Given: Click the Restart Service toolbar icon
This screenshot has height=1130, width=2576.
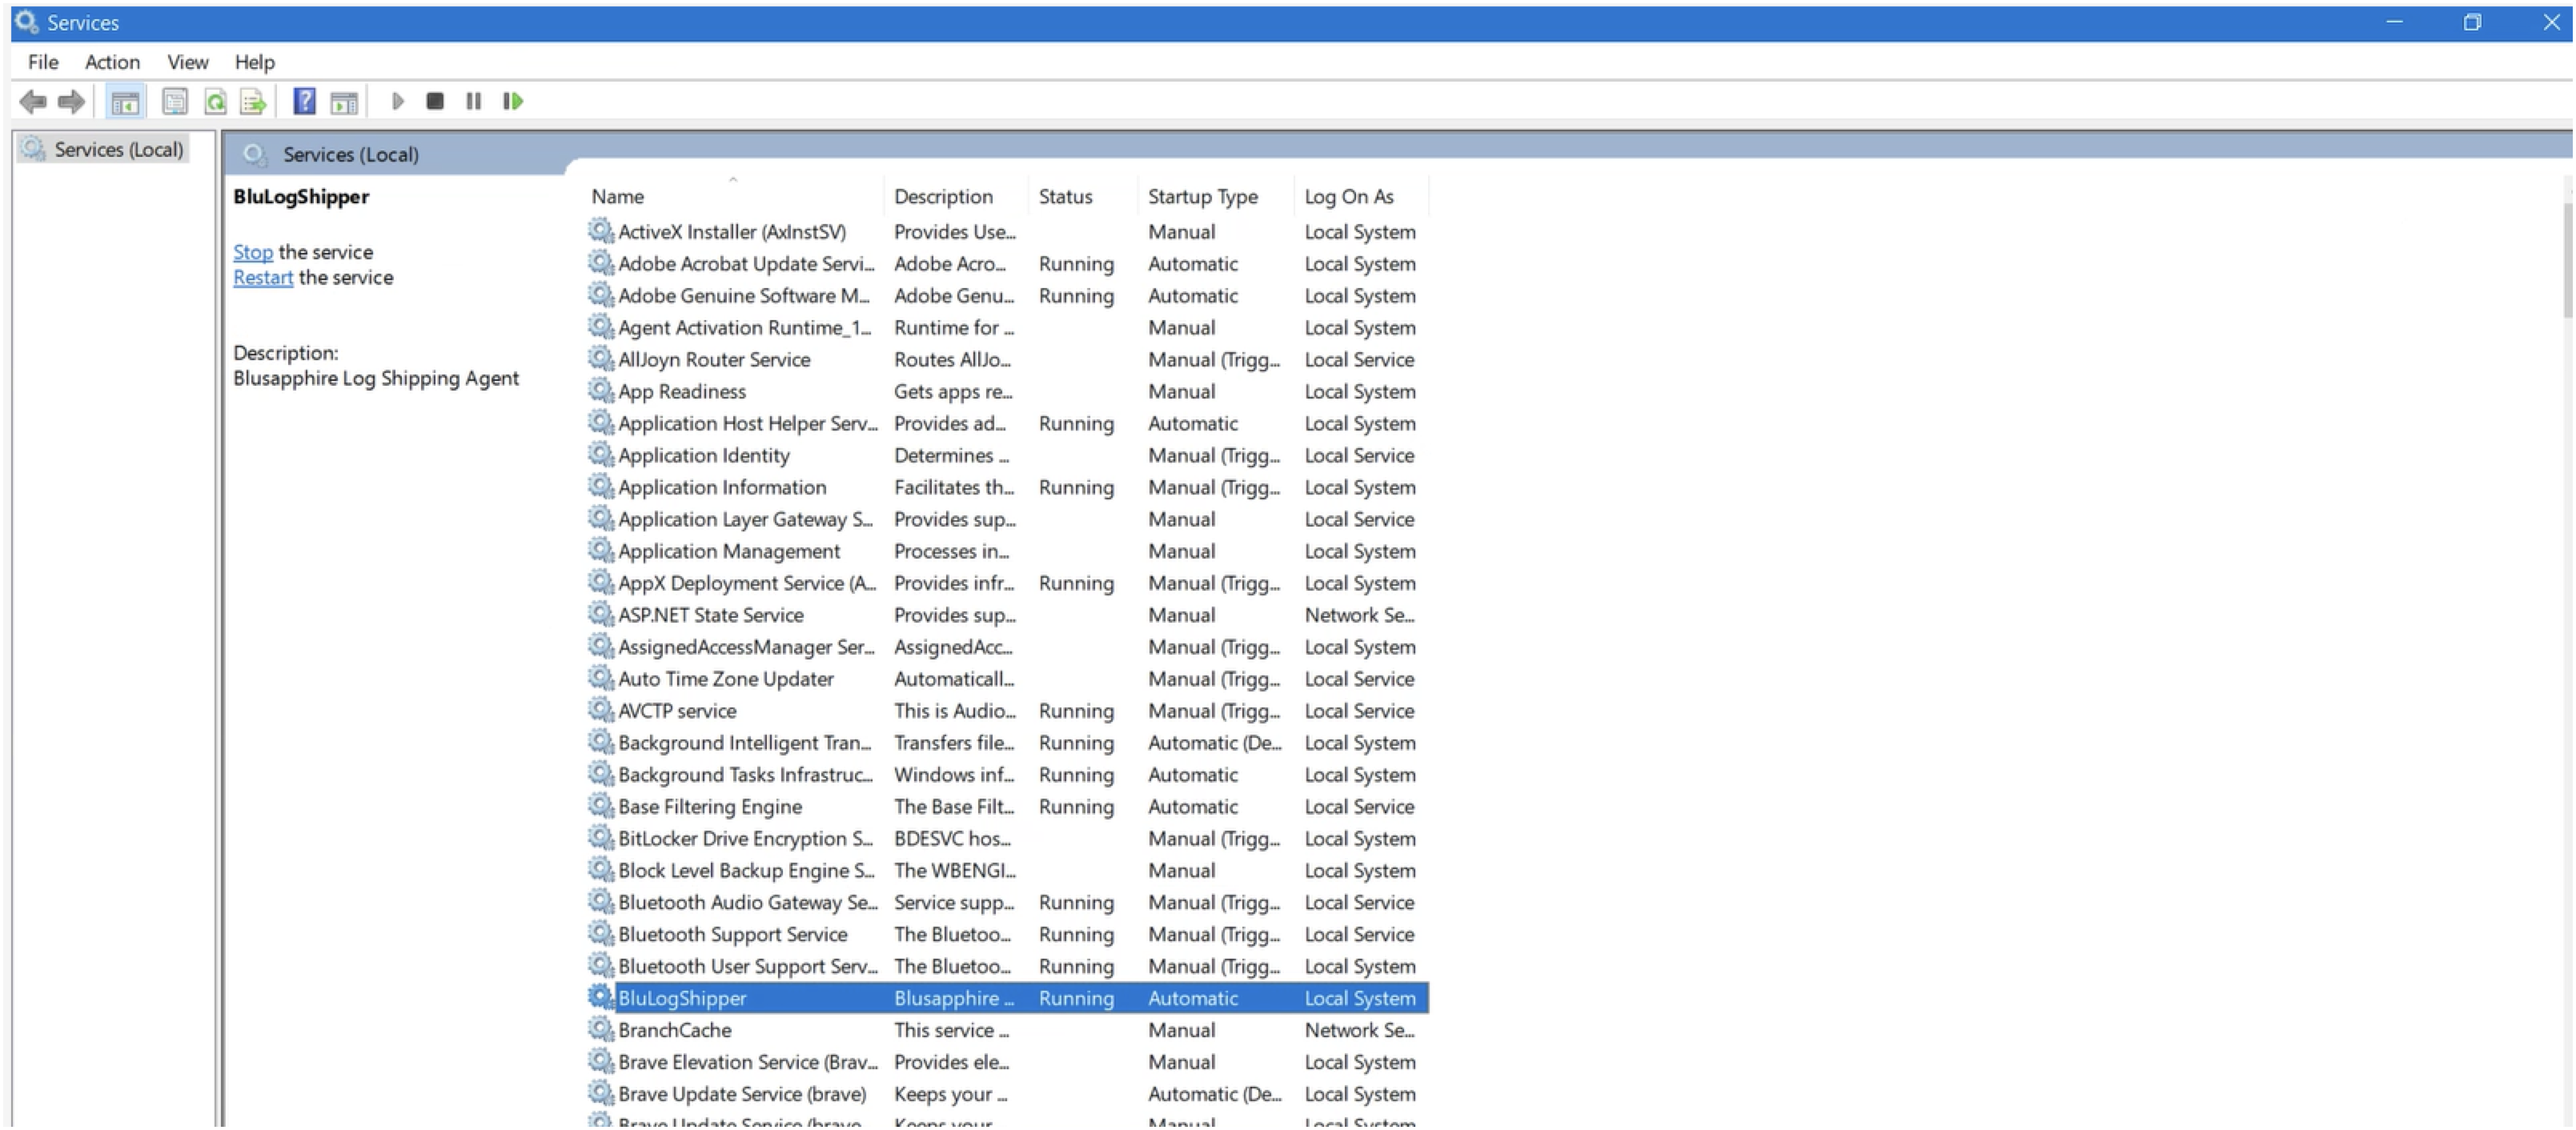Looking at the screenshot, I should click(513, 101).
